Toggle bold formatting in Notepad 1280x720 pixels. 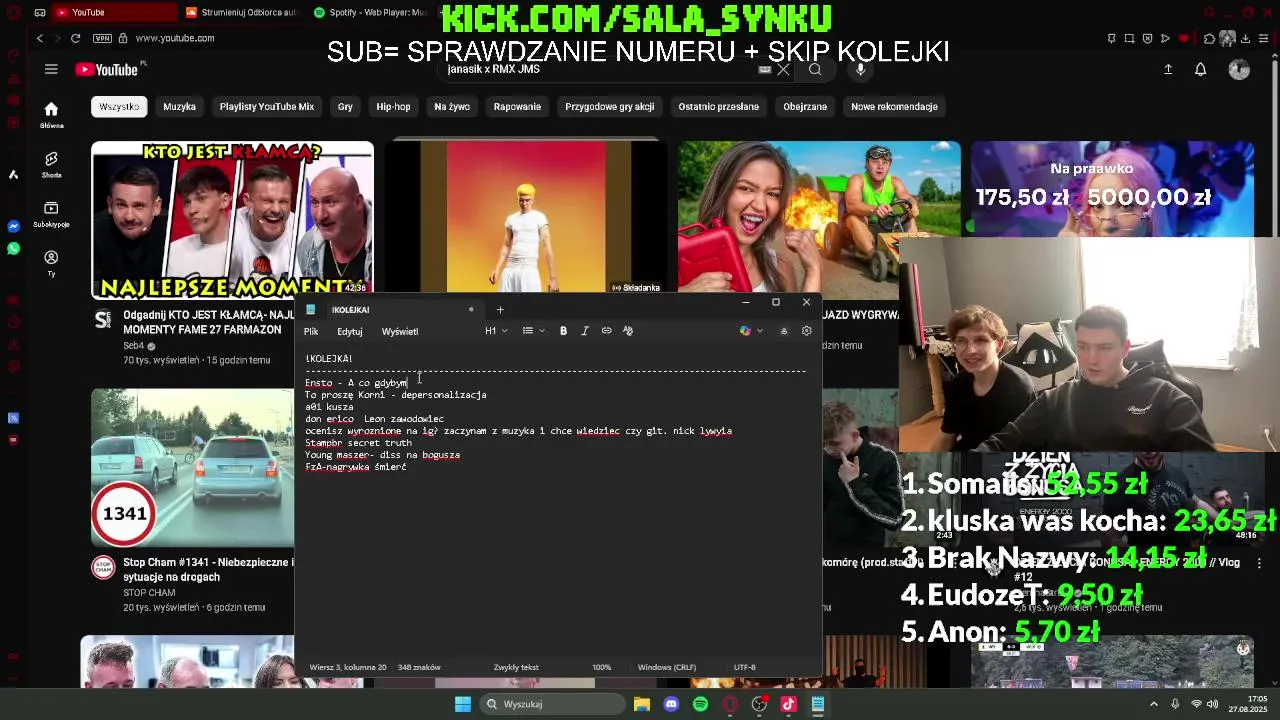pos(563,331)
